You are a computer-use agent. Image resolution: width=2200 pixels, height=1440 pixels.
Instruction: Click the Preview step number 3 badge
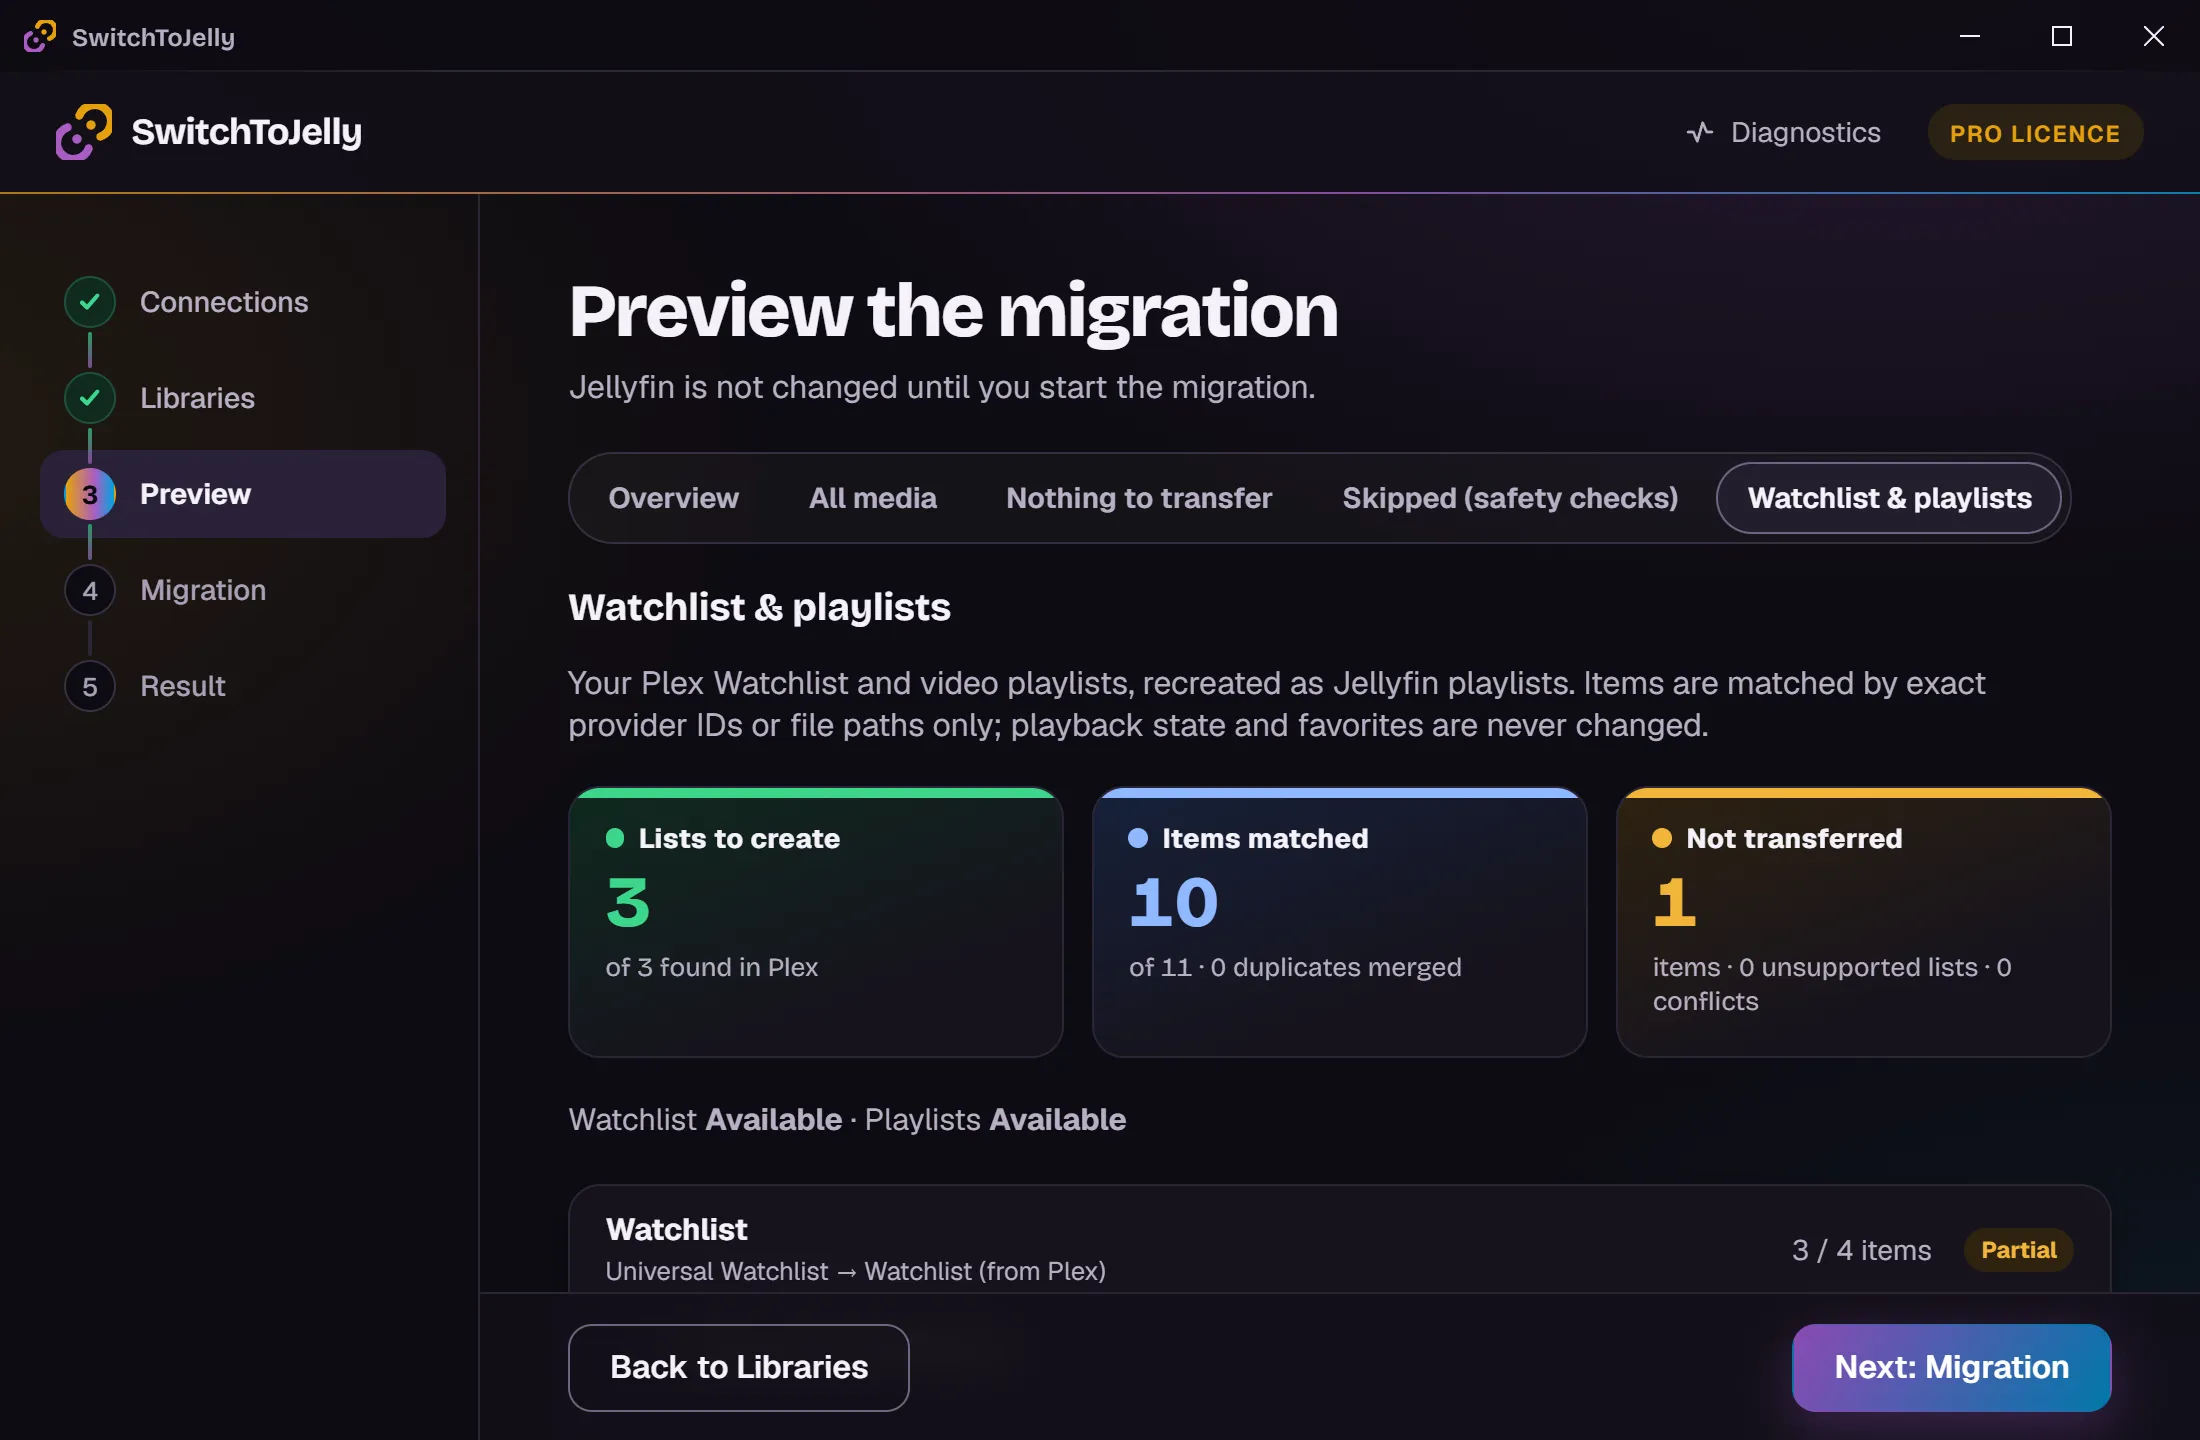click(x=90, y=494)
